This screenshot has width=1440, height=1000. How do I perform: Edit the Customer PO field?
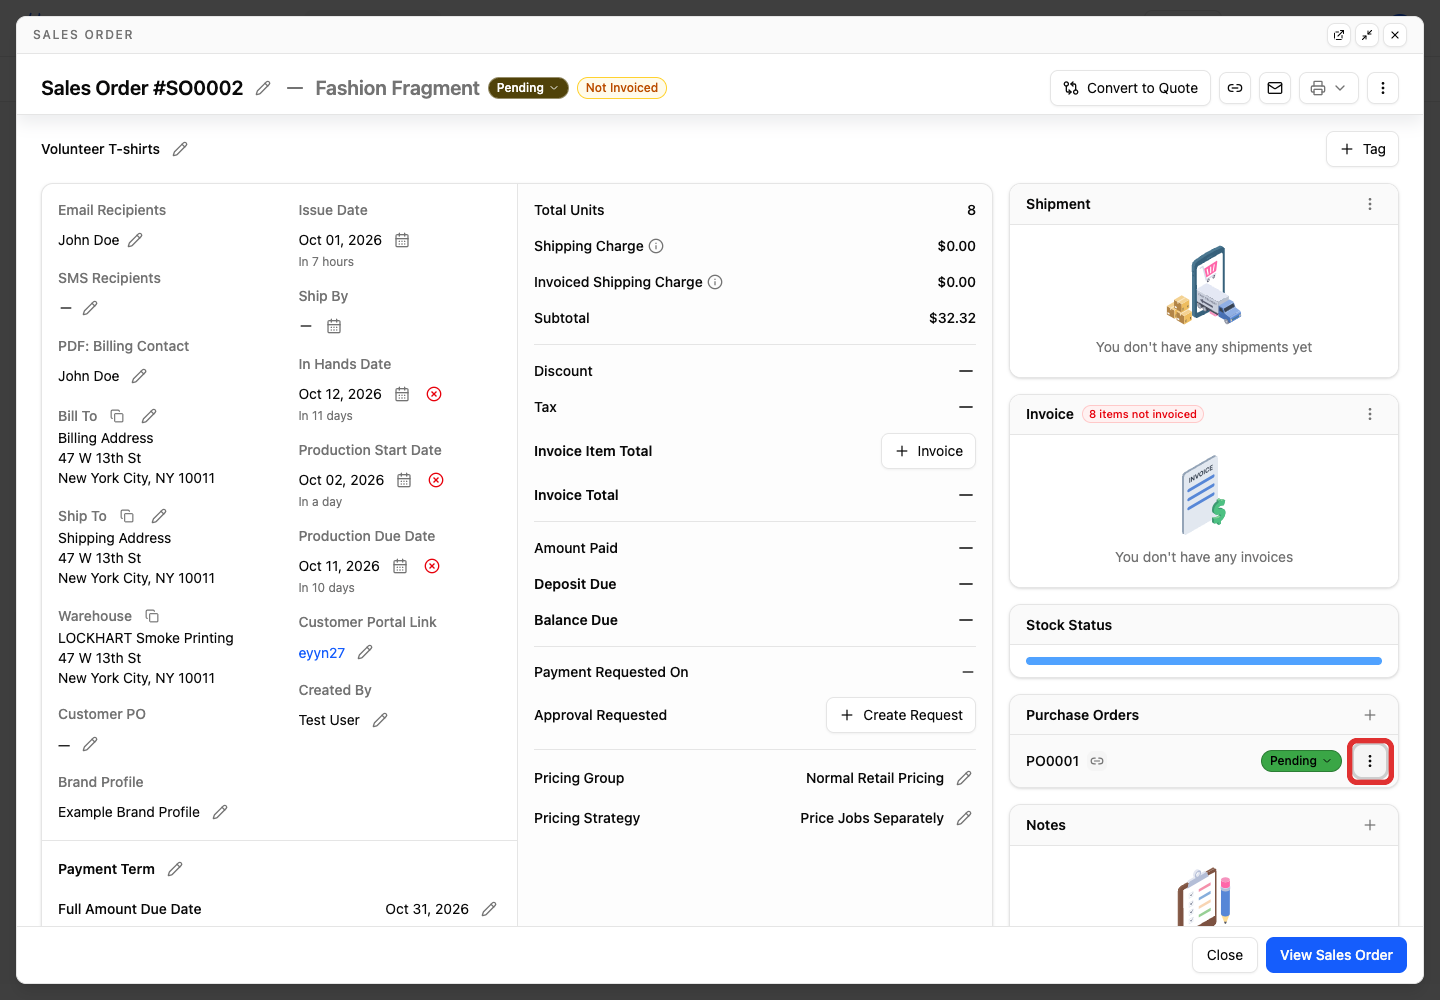coord(90,744)
